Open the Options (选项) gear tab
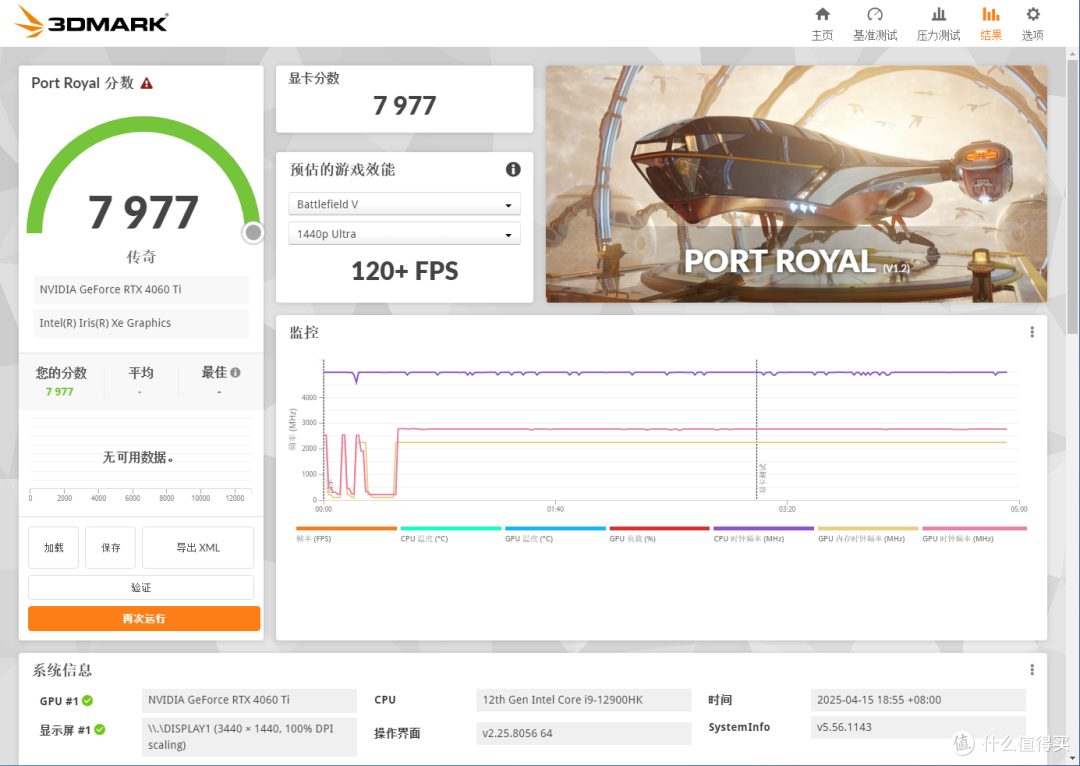 pyautogui.click(x=1032, y=24)
